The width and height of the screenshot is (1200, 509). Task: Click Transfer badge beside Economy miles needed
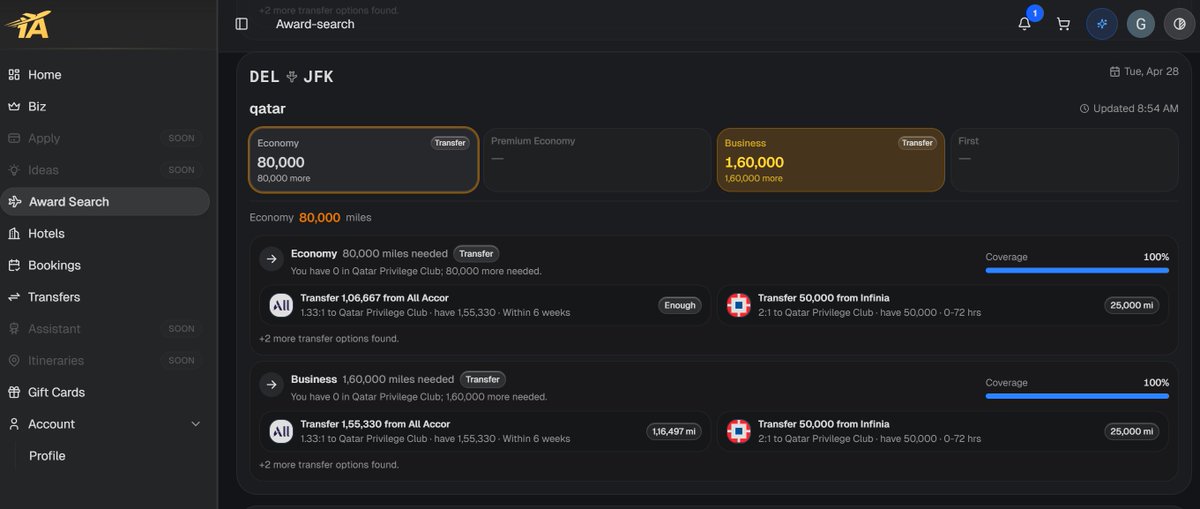pyautogui.click(x=476, y=254)
